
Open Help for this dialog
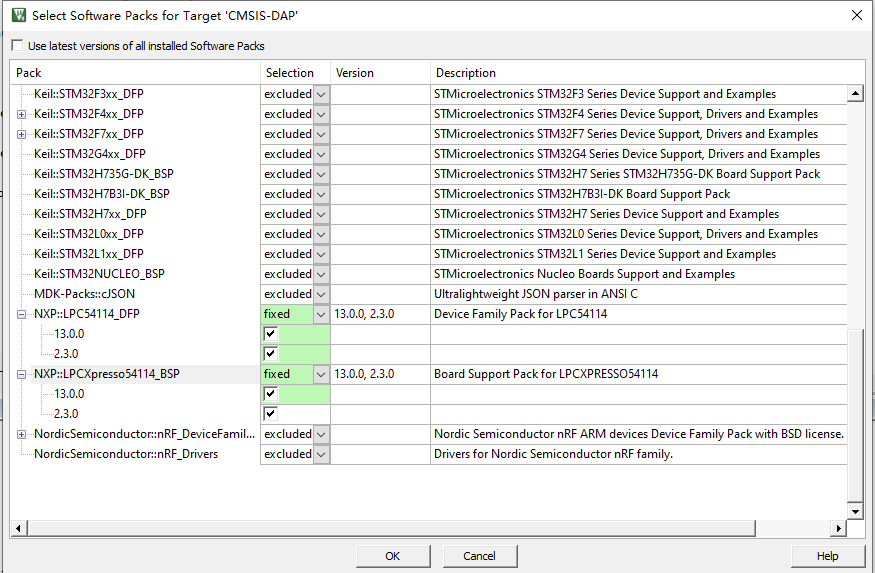pyautogui.click(x=827, y=556)
